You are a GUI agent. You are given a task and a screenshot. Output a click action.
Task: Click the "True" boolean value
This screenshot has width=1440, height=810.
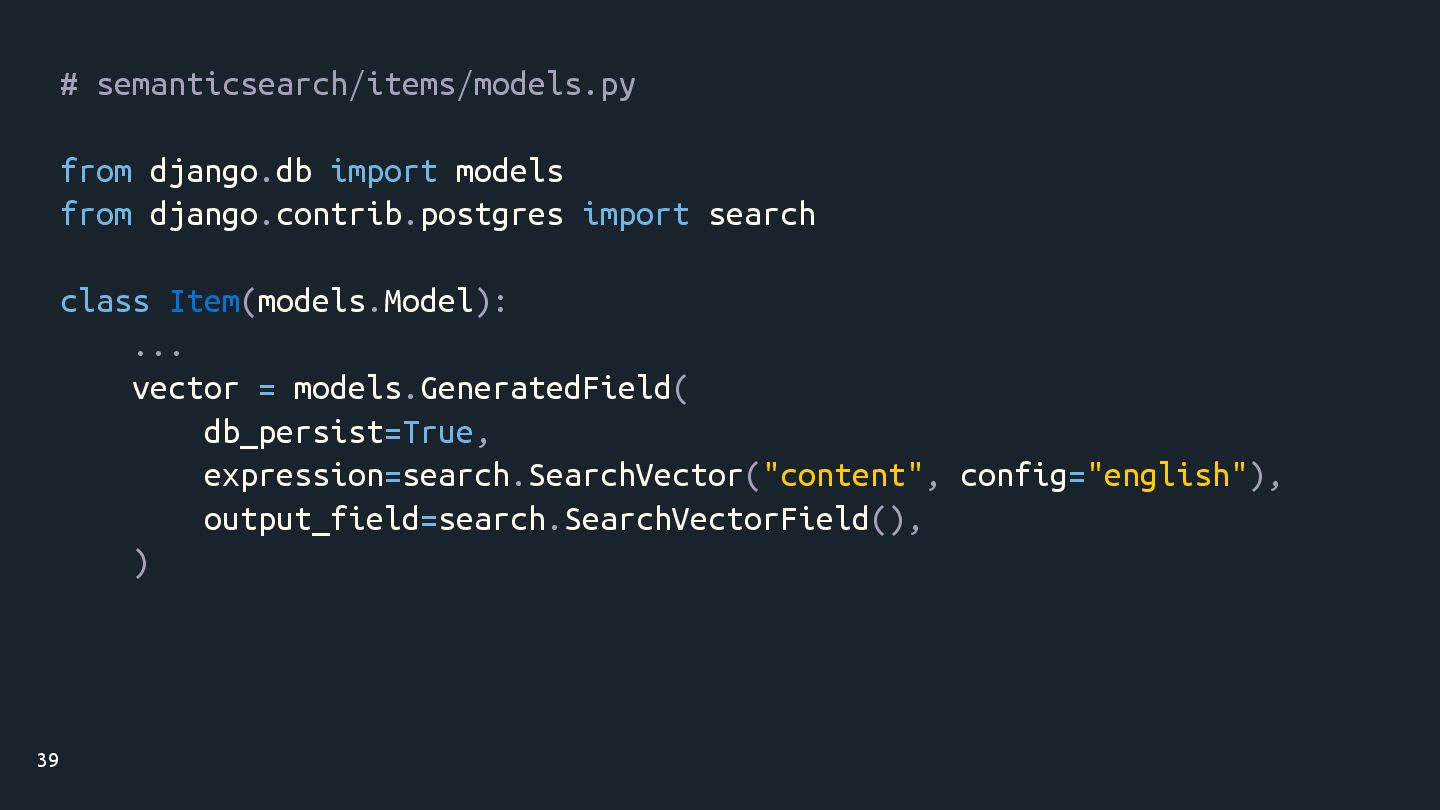tap(437, 432)
